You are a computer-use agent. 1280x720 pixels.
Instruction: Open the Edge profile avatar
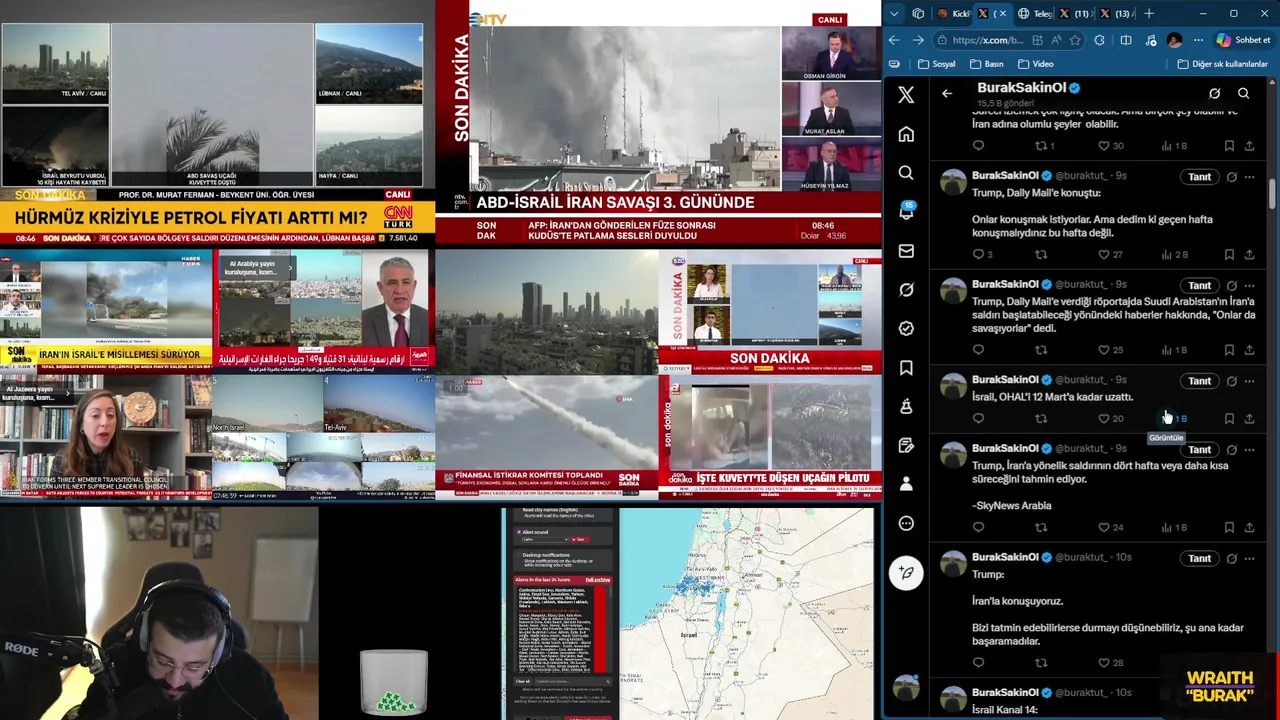tap(1174, 40)
